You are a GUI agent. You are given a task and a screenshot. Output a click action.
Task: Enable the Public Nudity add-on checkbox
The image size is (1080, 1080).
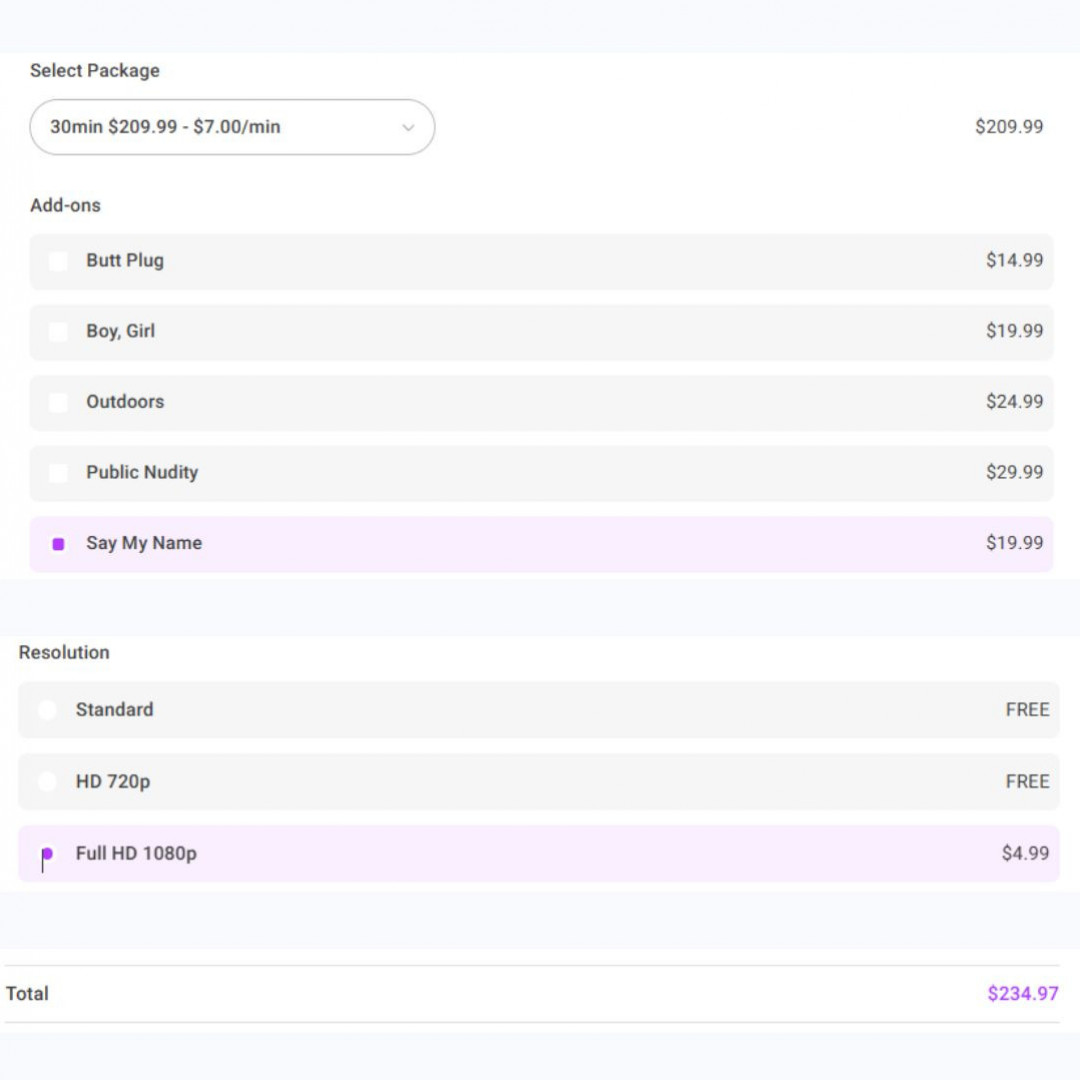[x=58, y=473]
